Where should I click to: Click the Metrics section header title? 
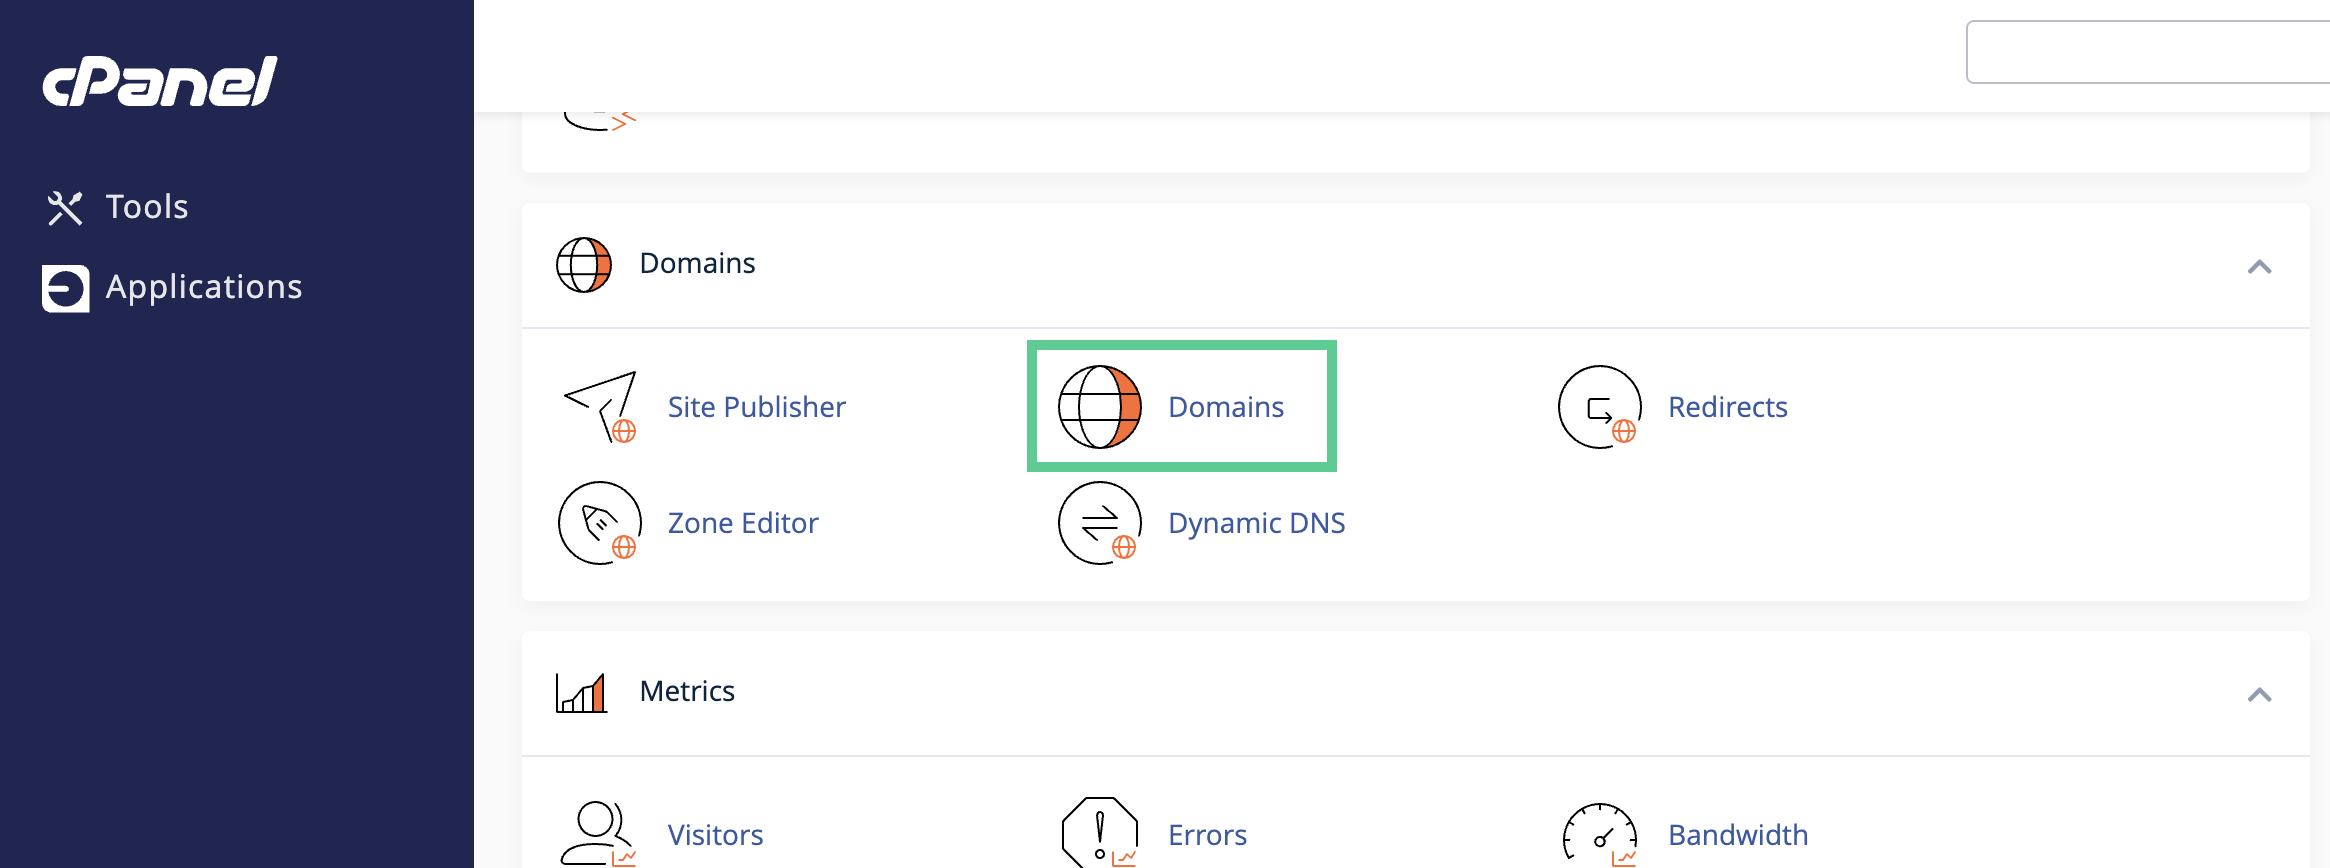click(687, 691)
